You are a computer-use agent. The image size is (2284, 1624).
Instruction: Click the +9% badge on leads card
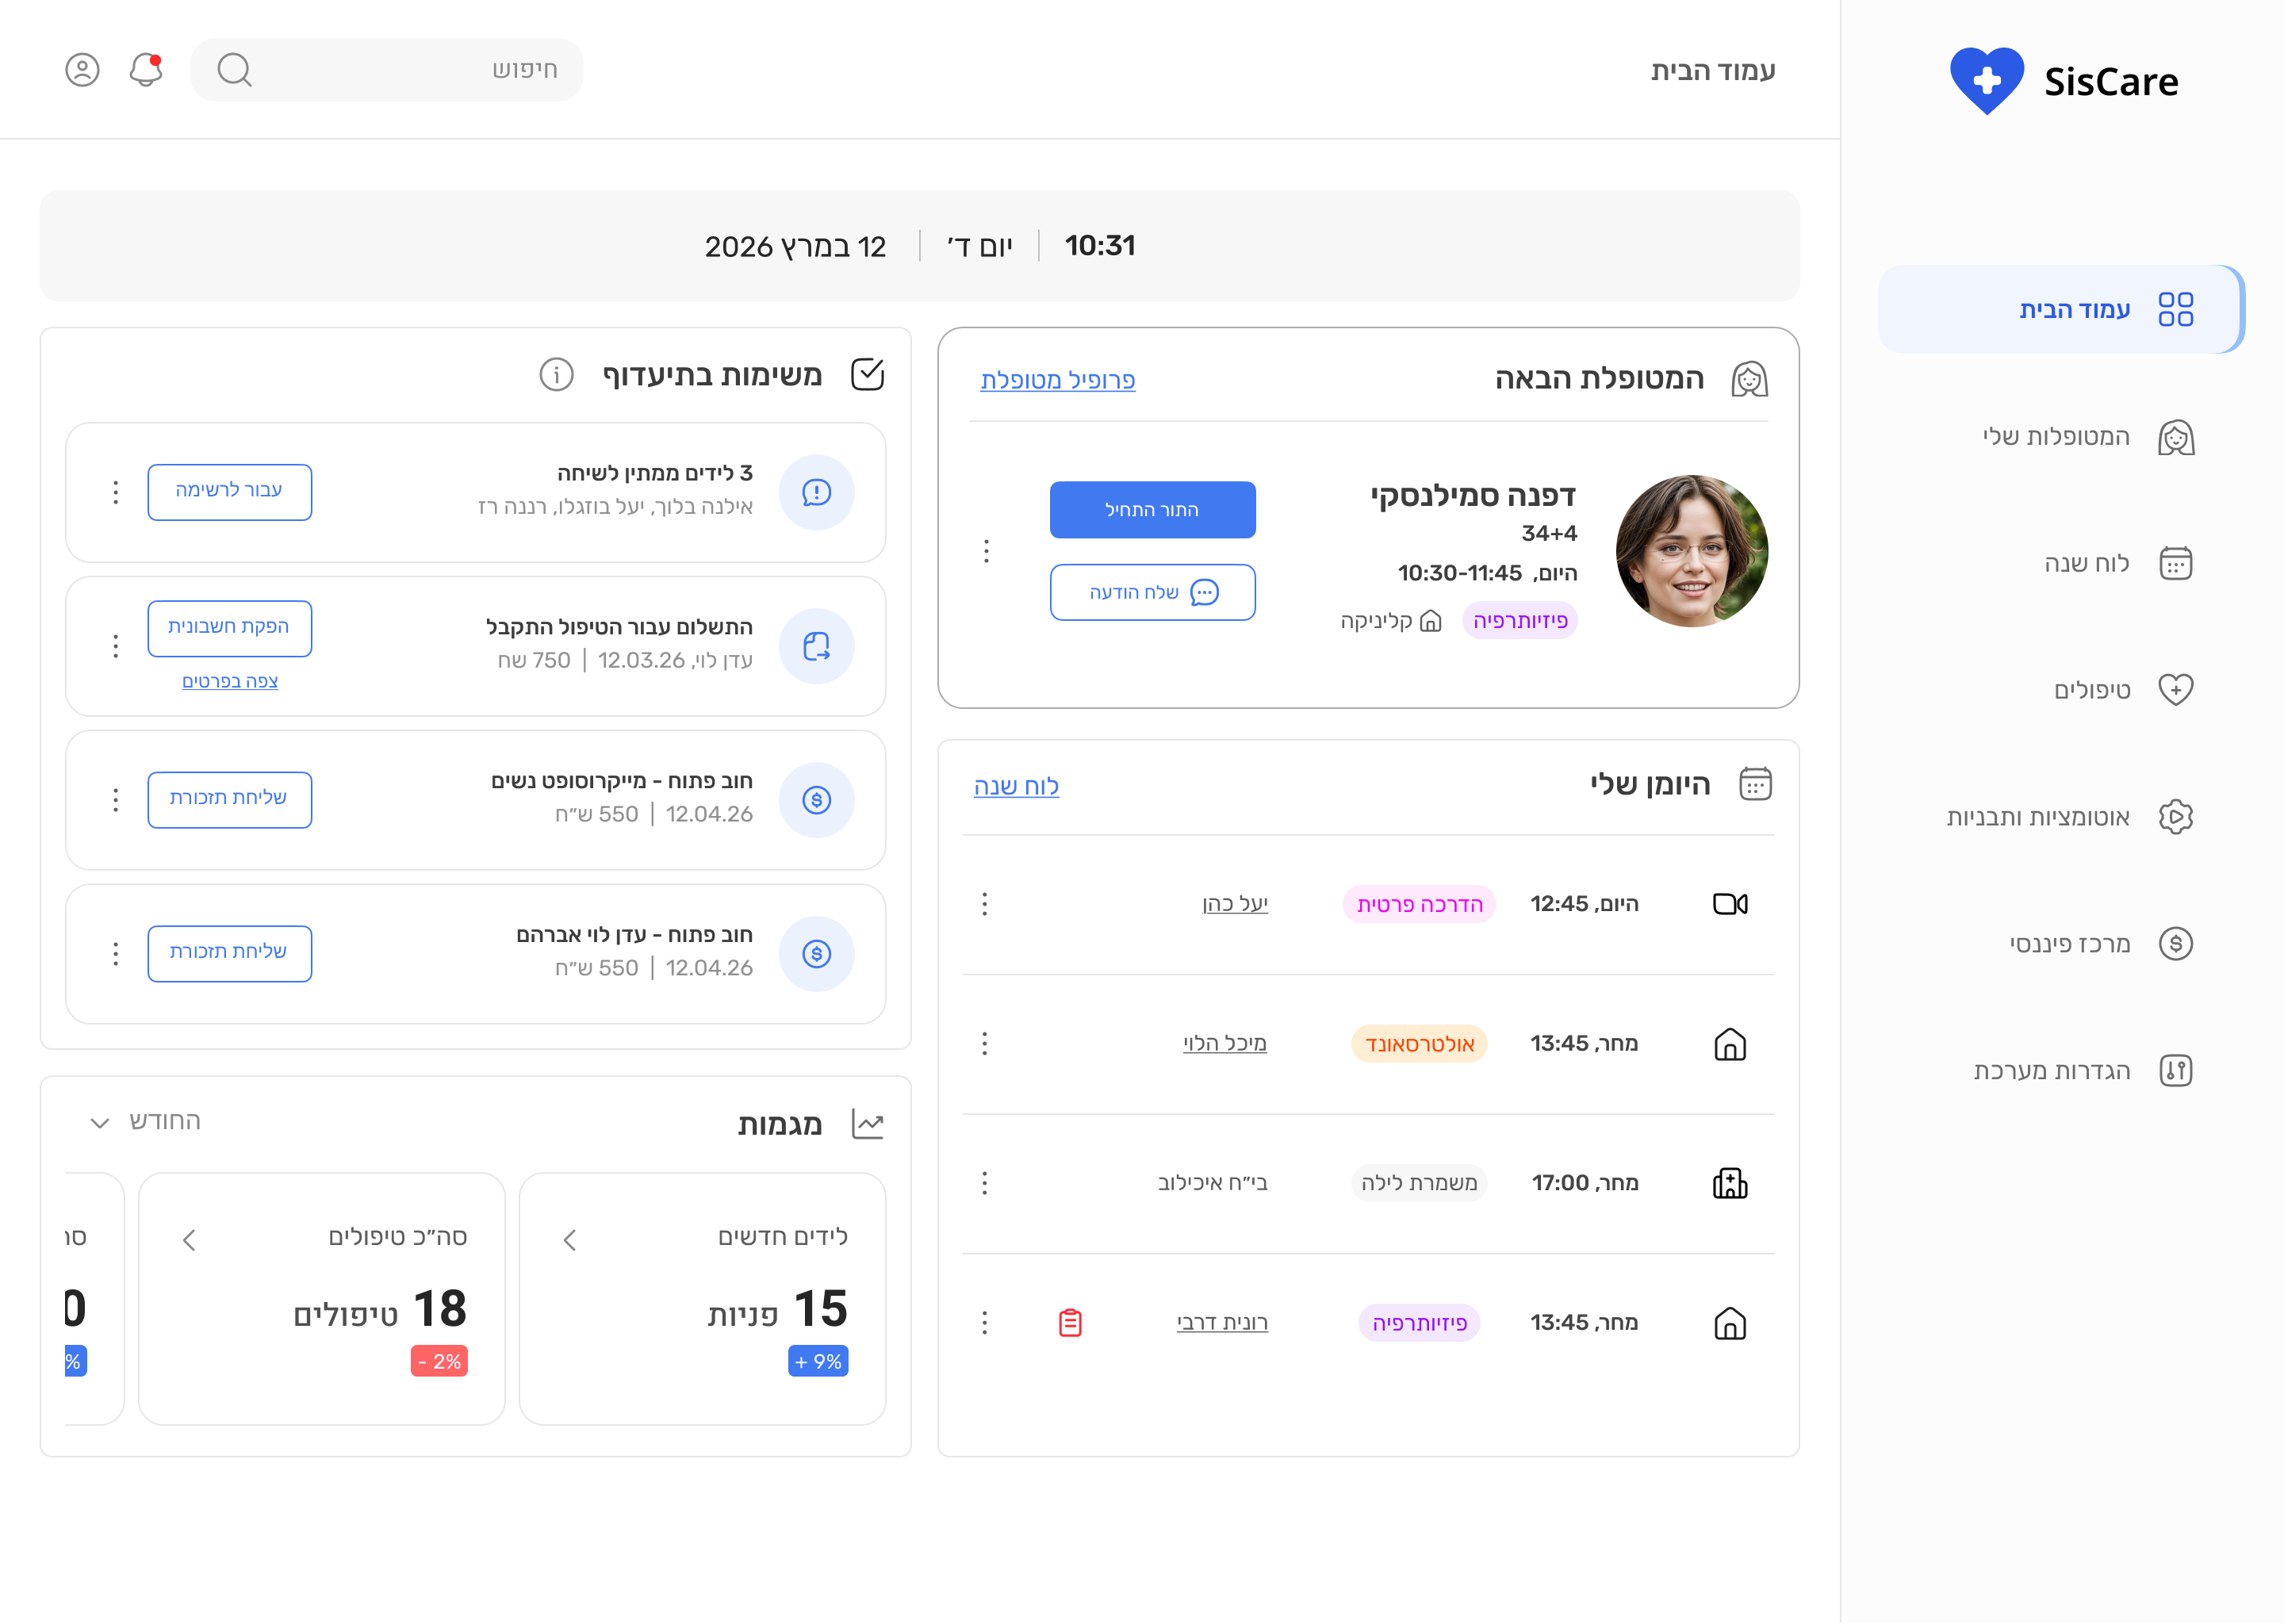point(818,1362)
